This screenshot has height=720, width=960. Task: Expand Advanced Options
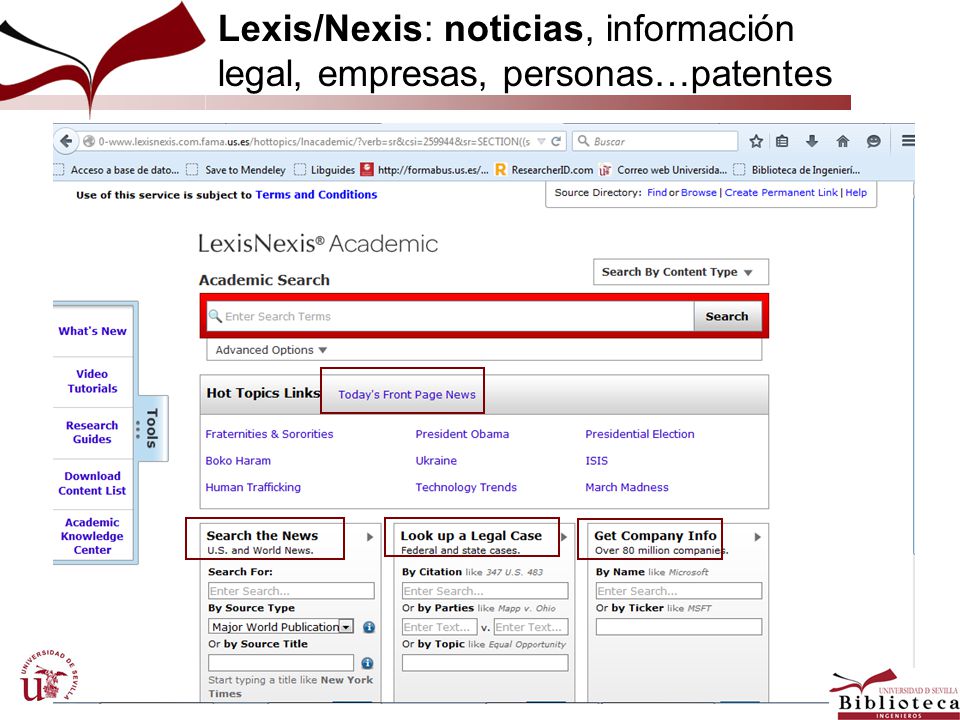pos(271,350)
